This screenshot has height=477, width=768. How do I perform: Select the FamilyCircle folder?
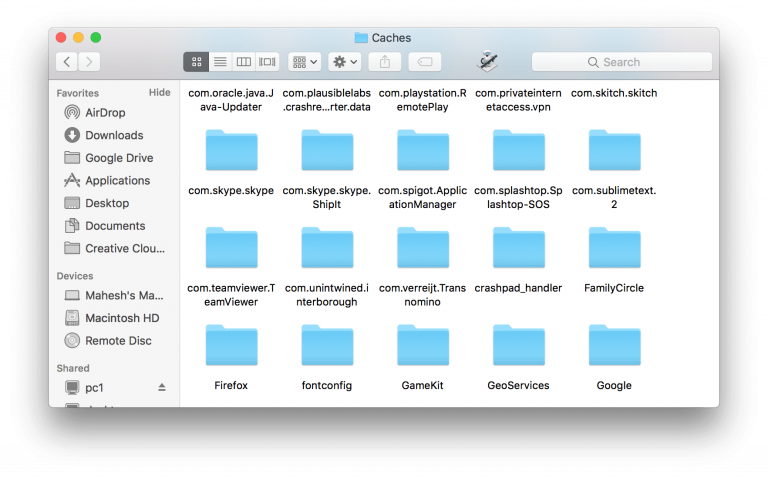coord(614,247)
